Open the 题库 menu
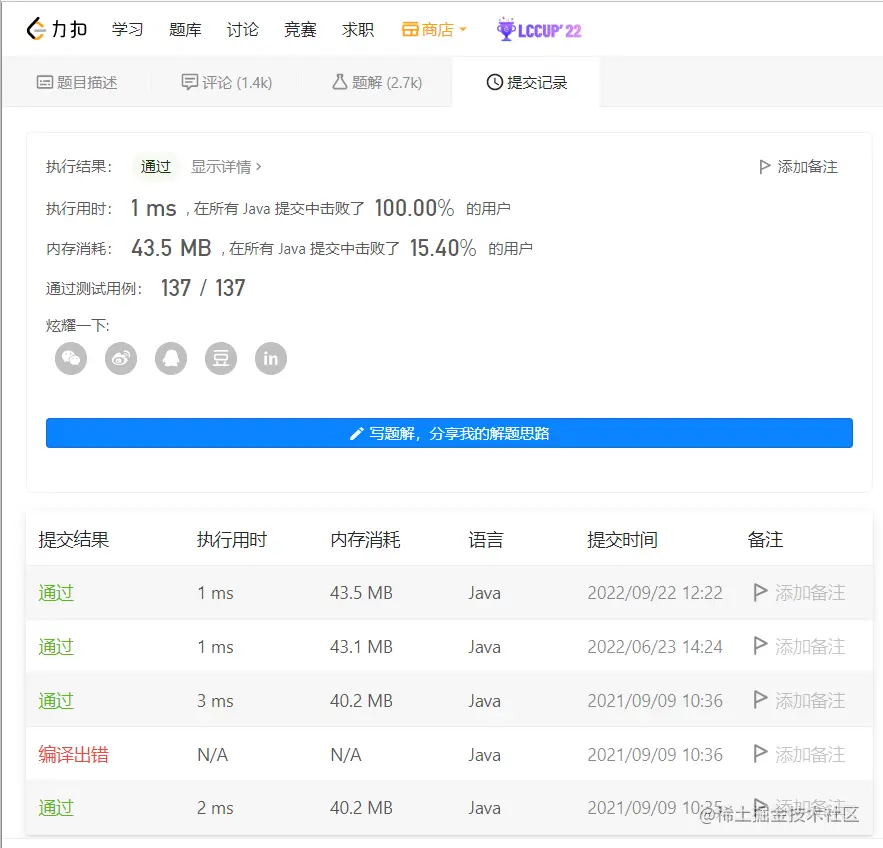The height and width of the screenshot is (848, 883). tap(185, 29)
